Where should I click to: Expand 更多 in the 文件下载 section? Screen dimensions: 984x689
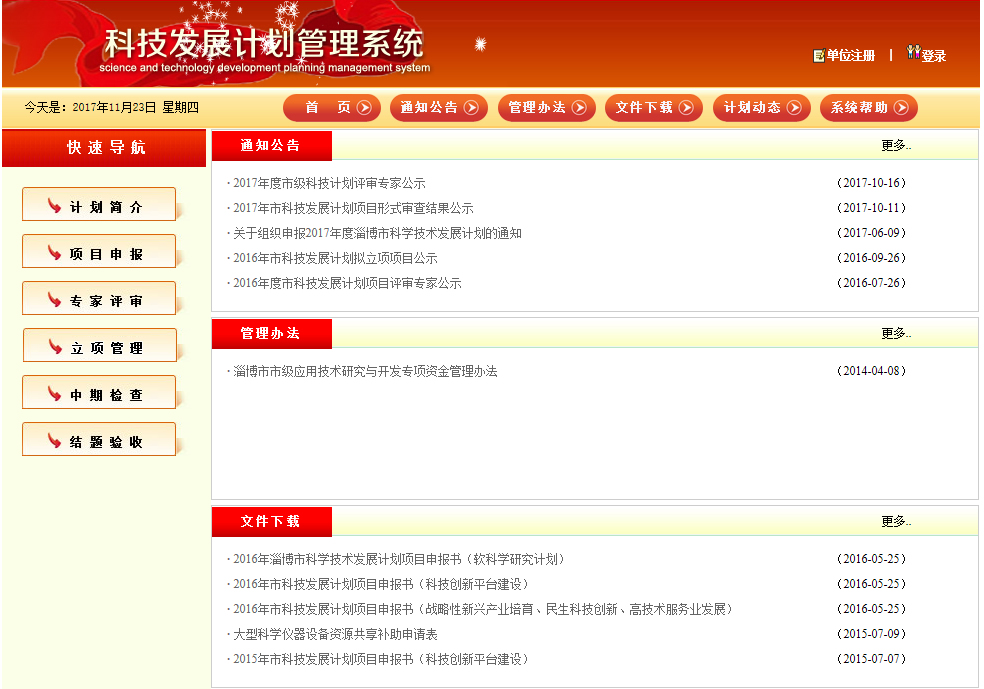click(896, 522)
